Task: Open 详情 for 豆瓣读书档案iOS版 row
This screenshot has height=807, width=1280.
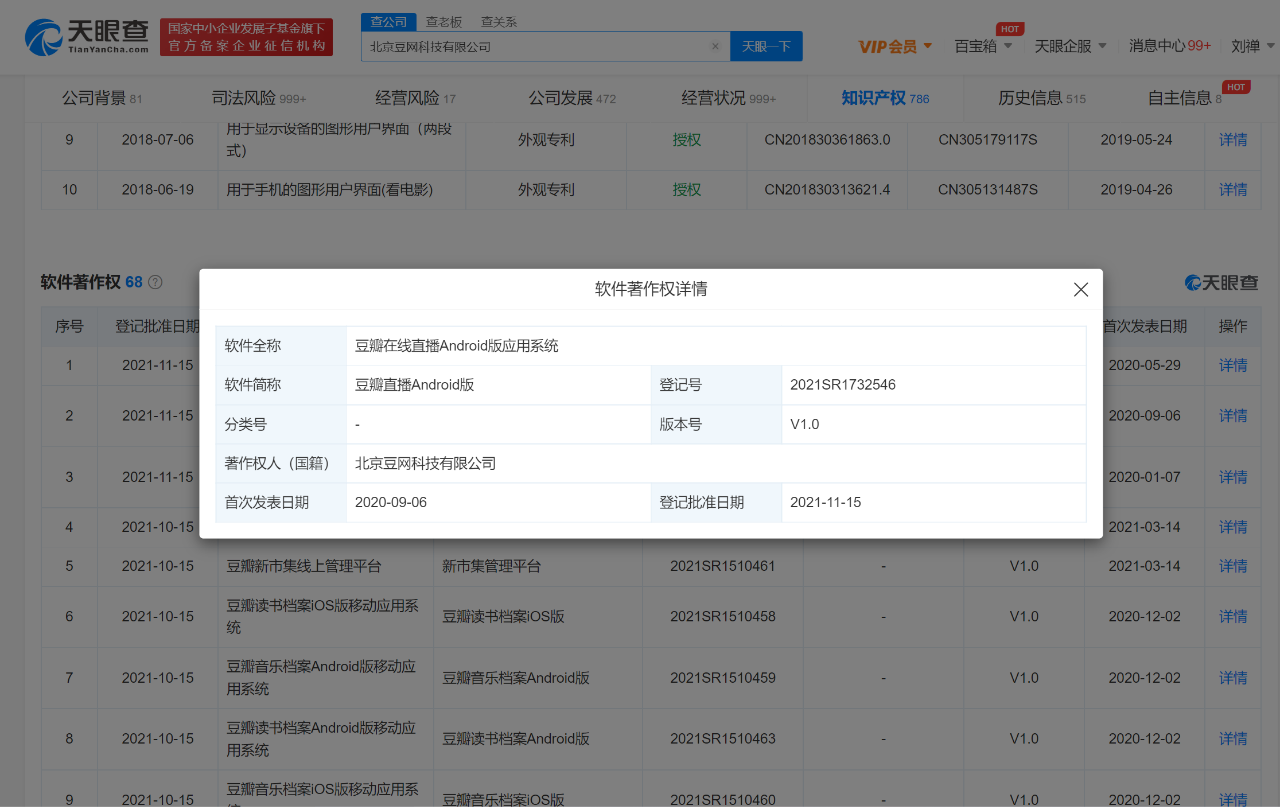Action: (1233, 617)
